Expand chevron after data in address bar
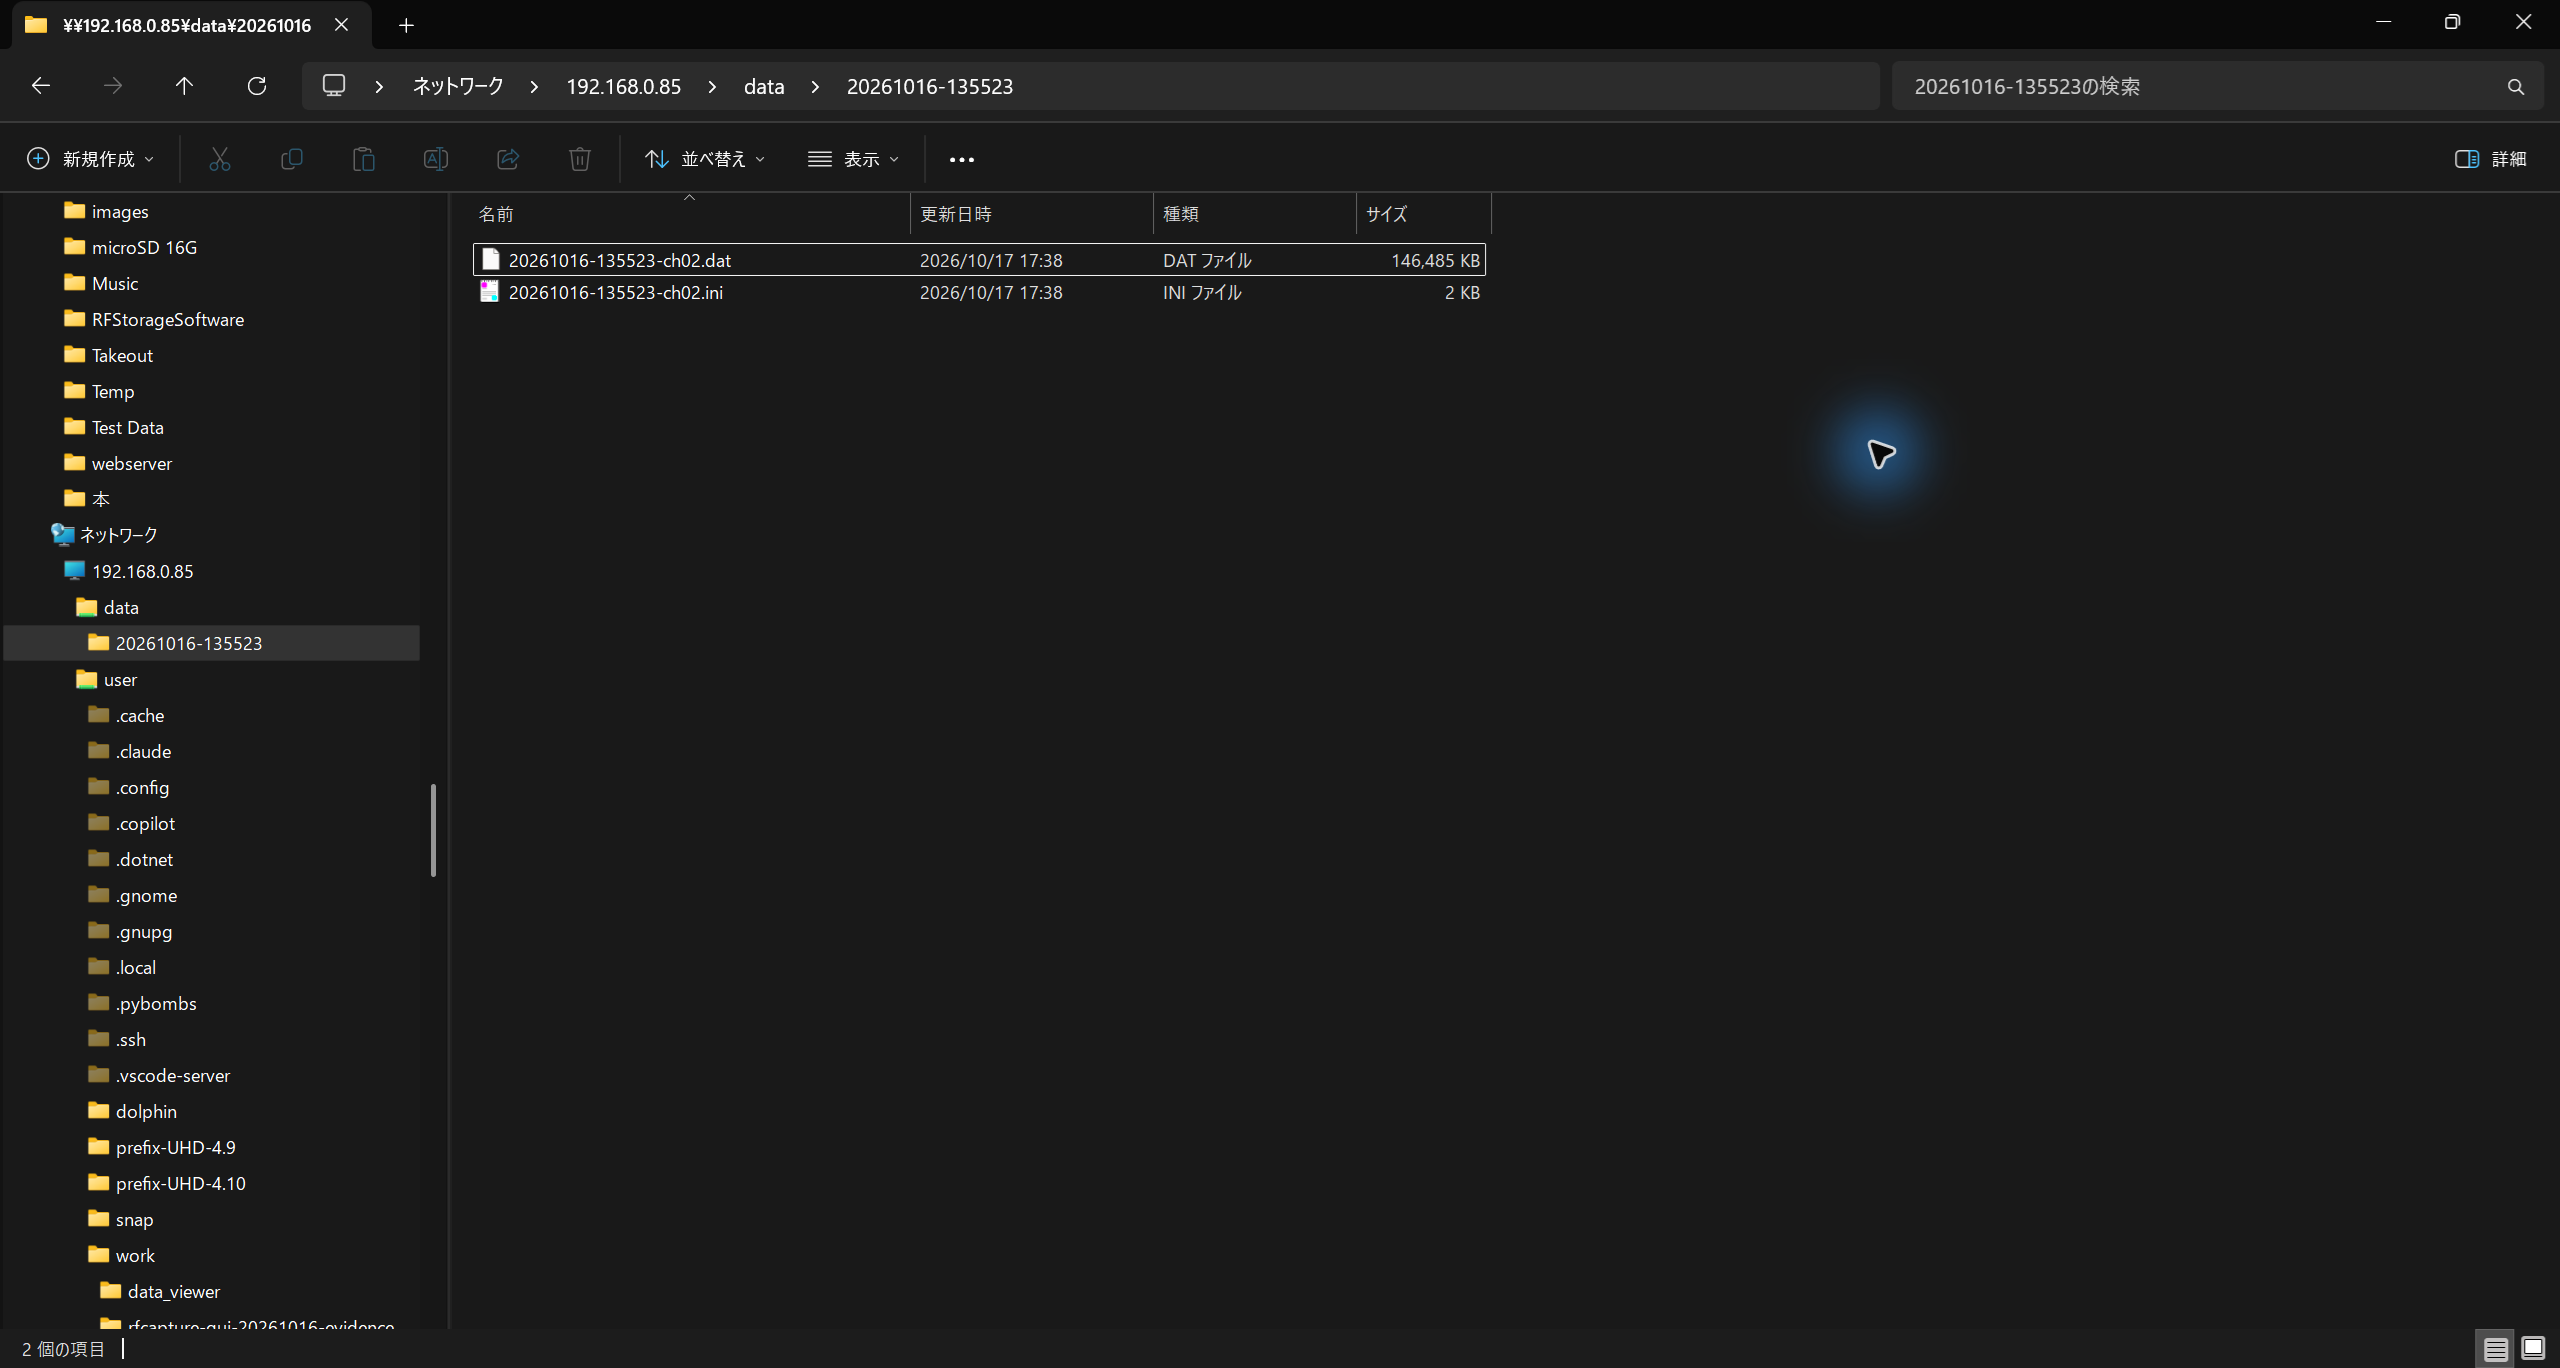The image size is (2560, 1368). (x=815, y=87)
